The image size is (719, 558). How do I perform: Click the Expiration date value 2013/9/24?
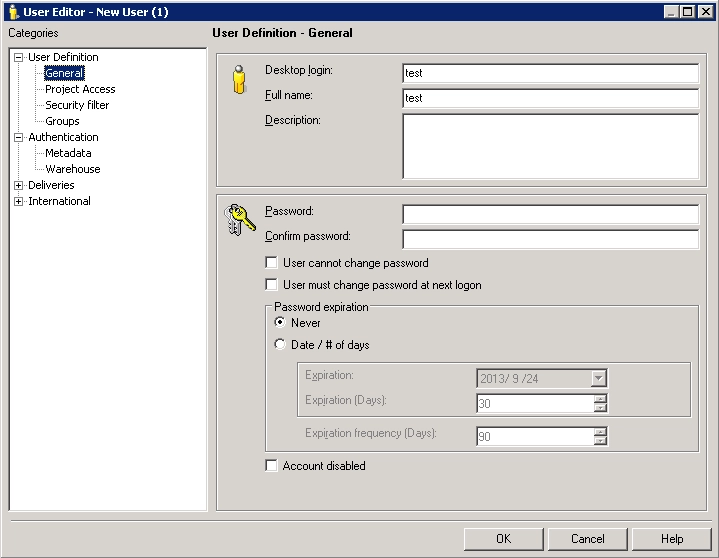tap(509, 379)
